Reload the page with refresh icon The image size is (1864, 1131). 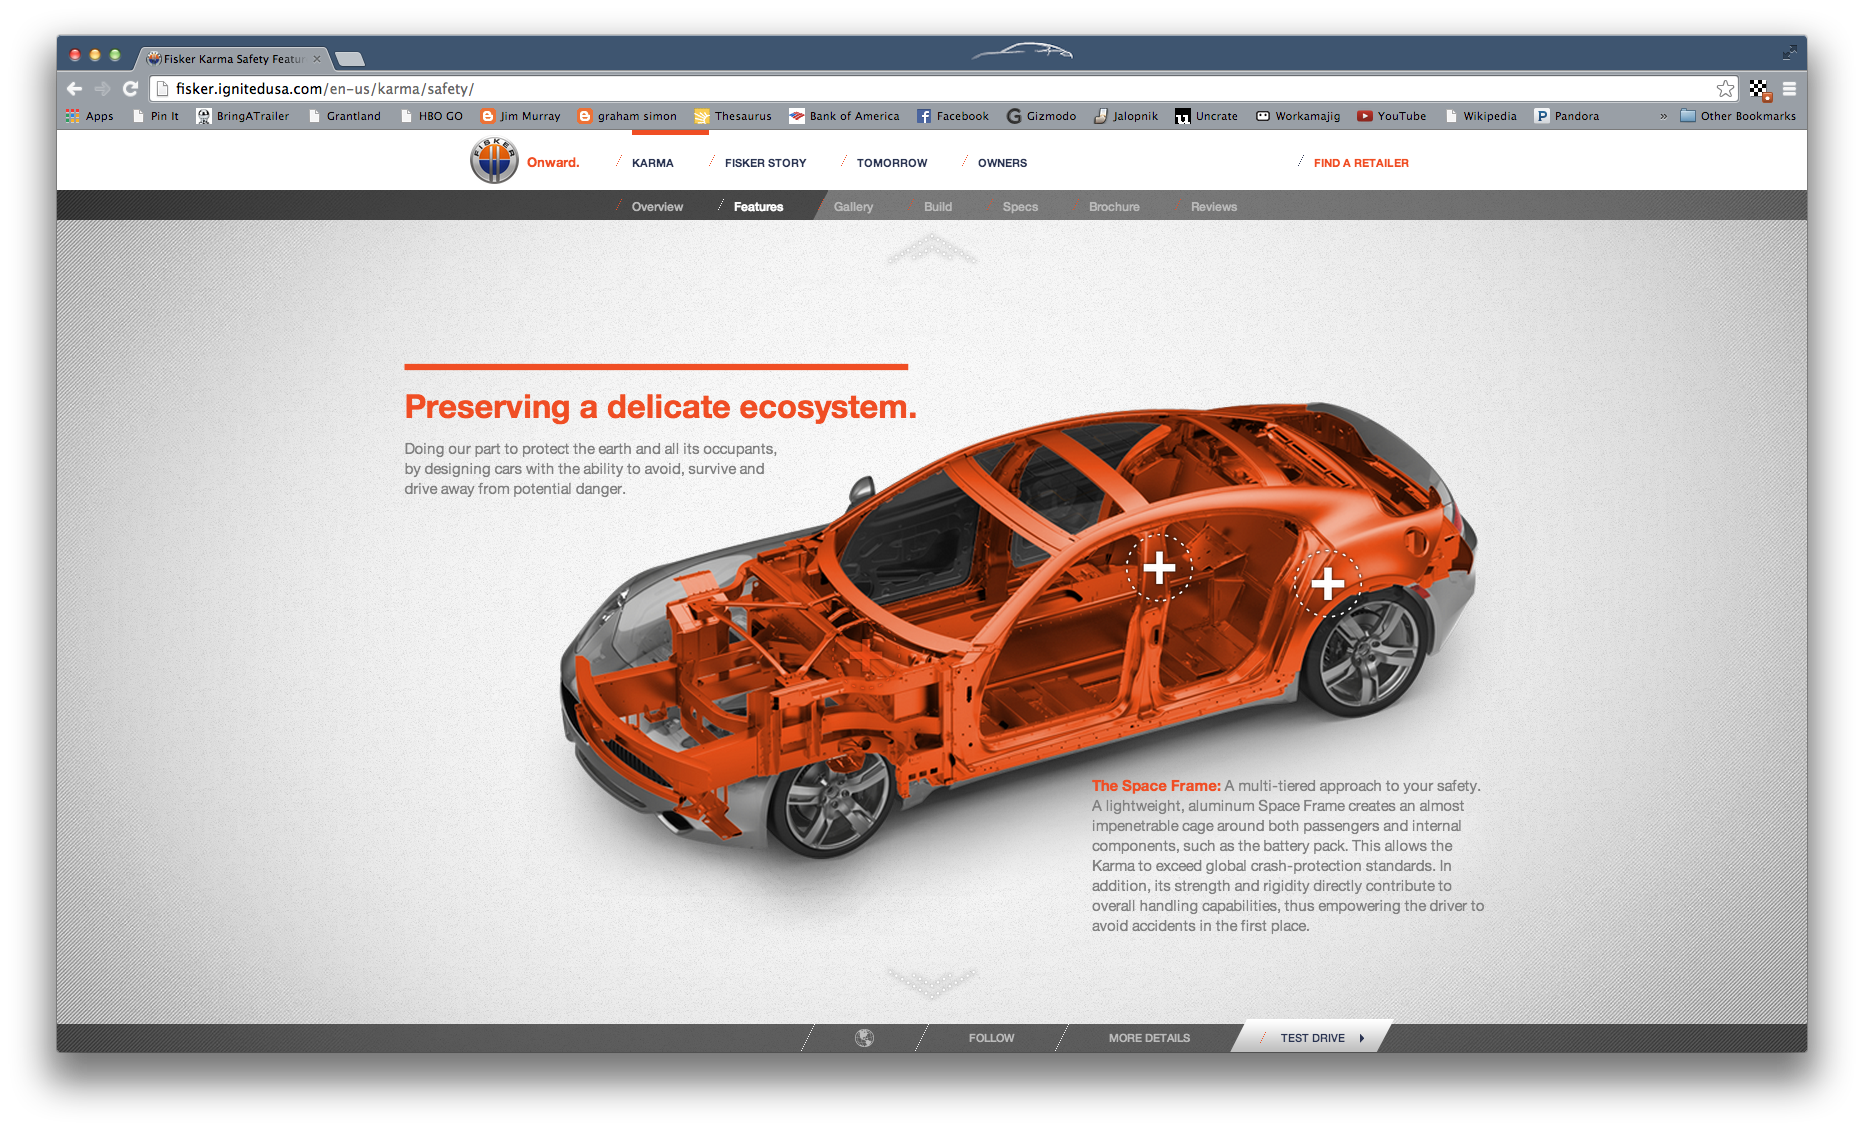tap(130, 89)
